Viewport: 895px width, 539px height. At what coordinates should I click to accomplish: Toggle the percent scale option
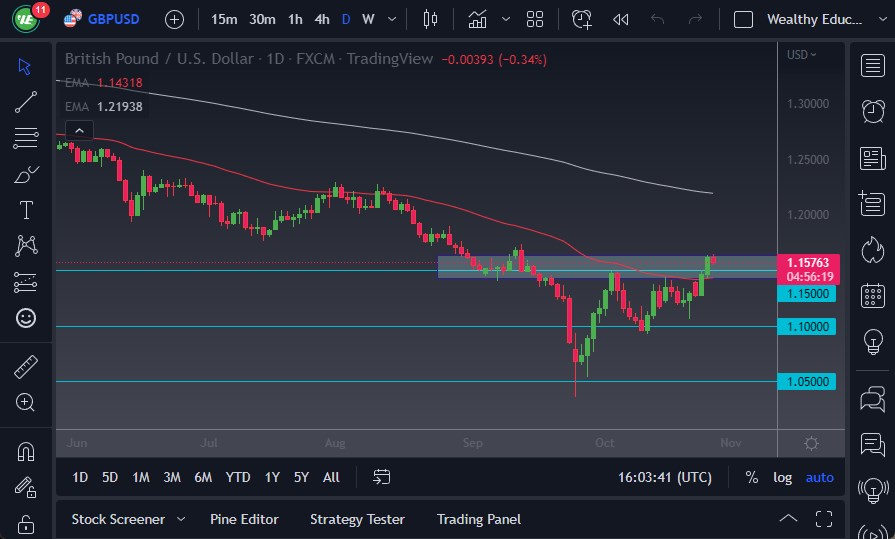click(x=751, y=477)
